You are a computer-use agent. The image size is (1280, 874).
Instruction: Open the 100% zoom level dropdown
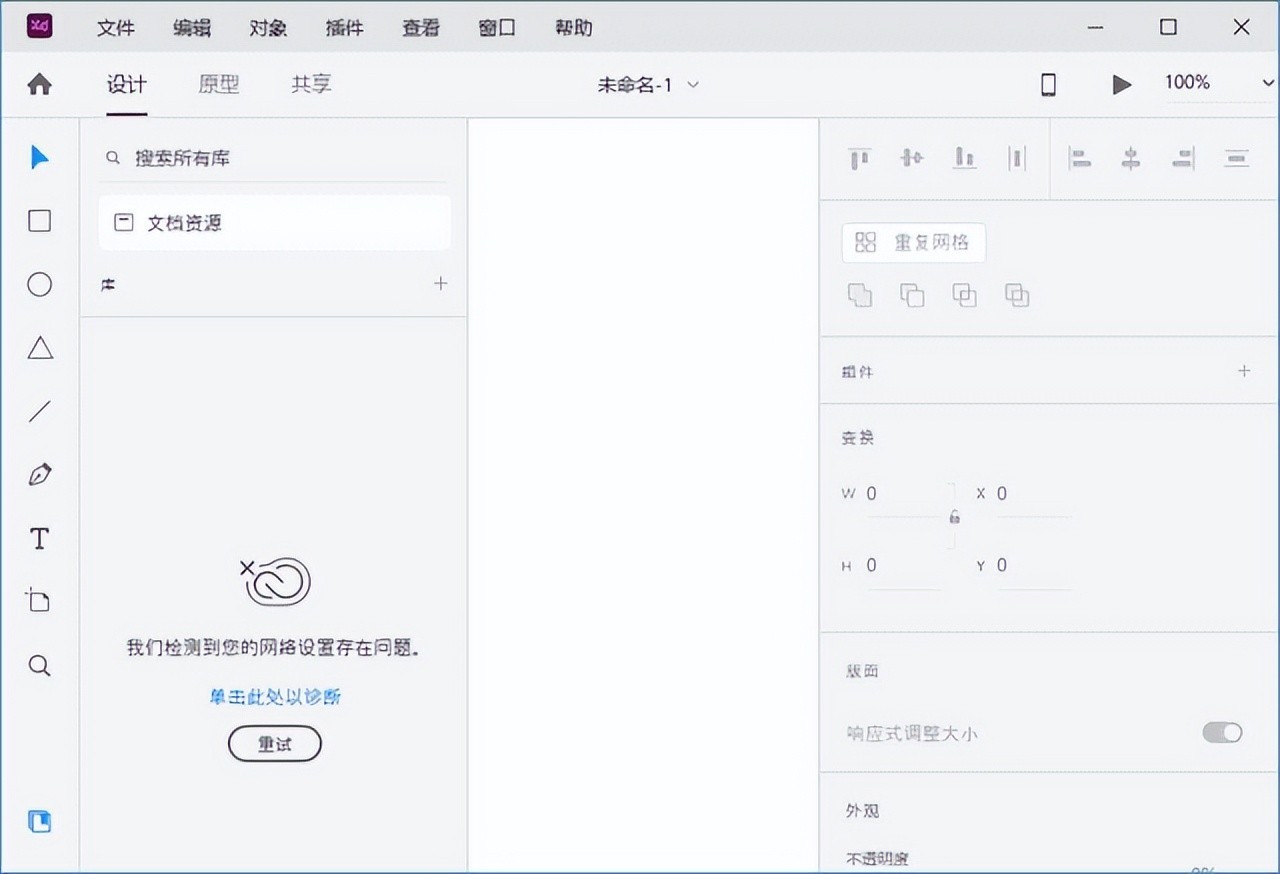coord(1266,84)
